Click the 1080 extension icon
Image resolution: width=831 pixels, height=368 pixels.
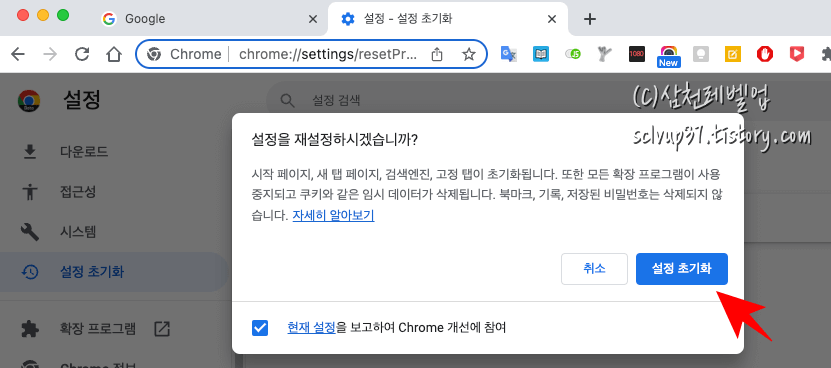[636, 54]
